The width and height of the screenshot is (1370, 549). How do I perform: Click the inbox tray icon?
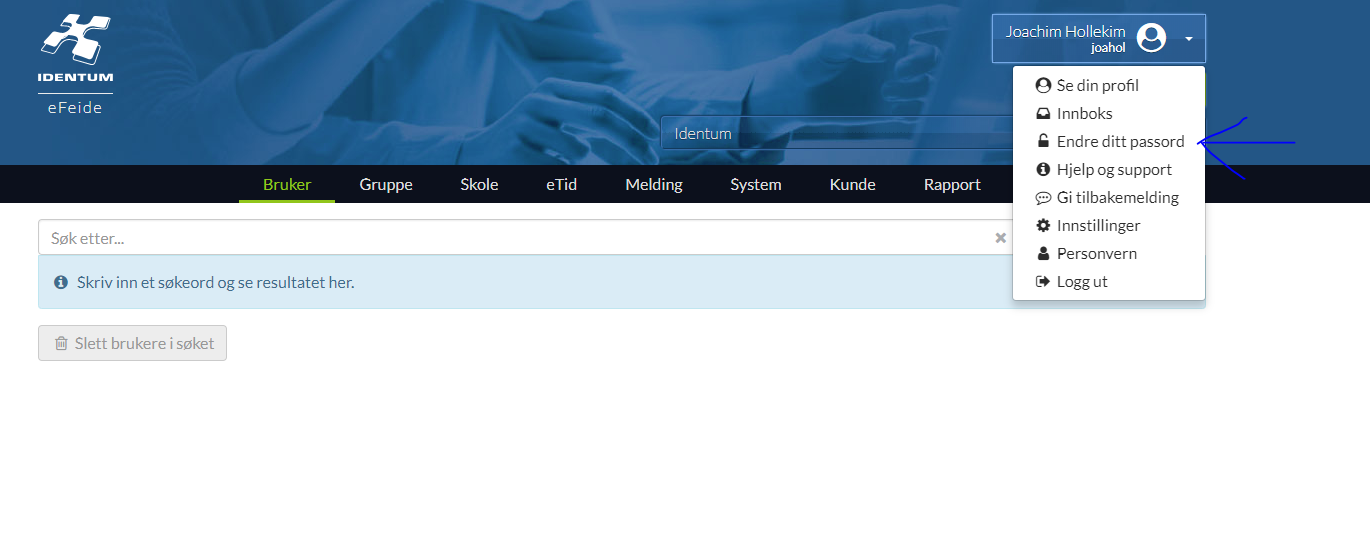(x=1043, y=114)
